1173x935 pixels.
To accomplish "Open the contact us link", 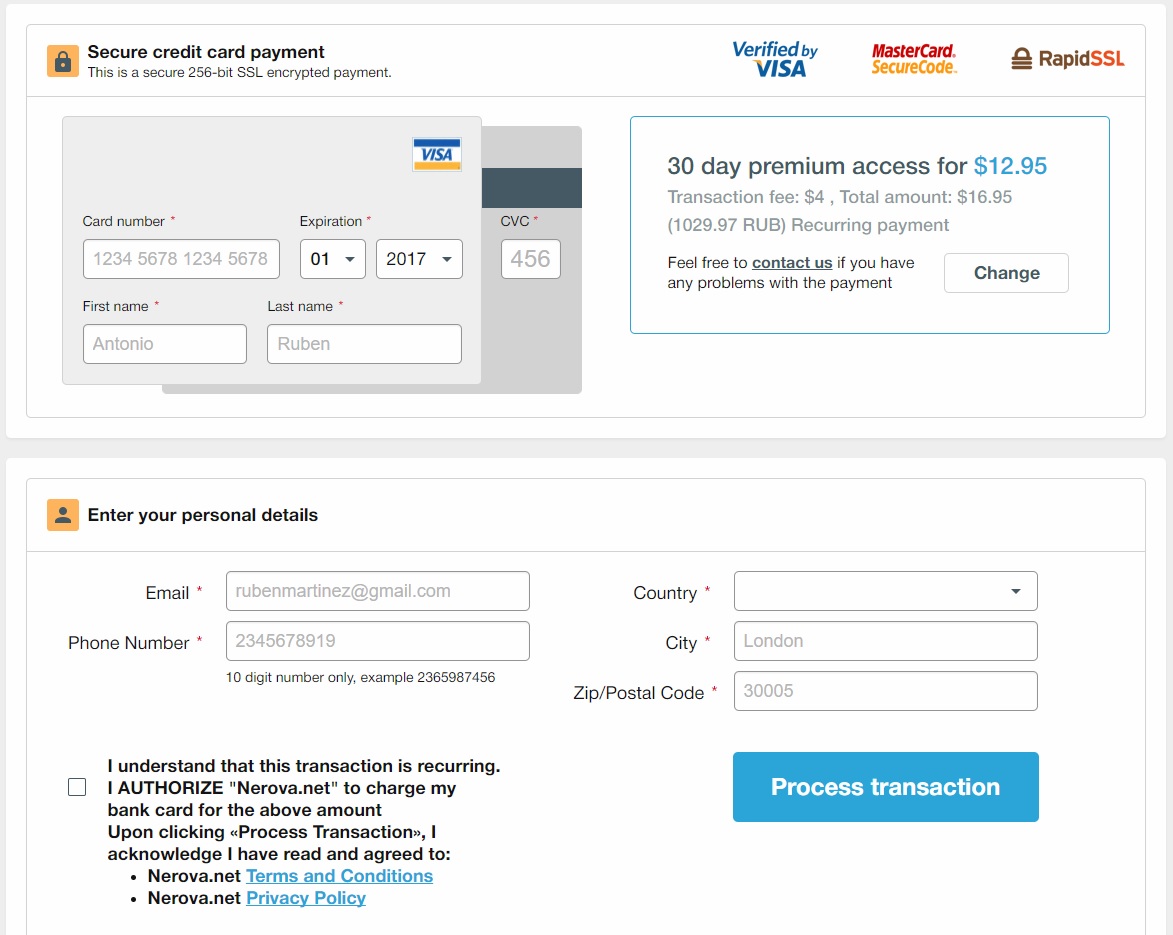I will click(792, 263).
